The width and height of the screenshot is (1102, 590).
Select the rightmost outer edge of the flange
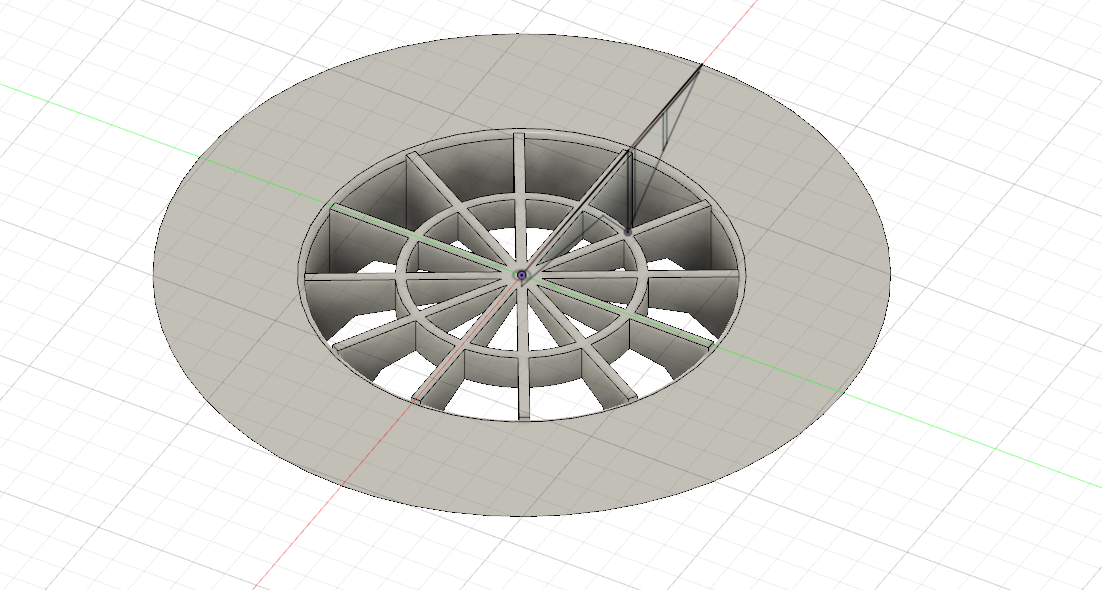(x=889, y=270)
